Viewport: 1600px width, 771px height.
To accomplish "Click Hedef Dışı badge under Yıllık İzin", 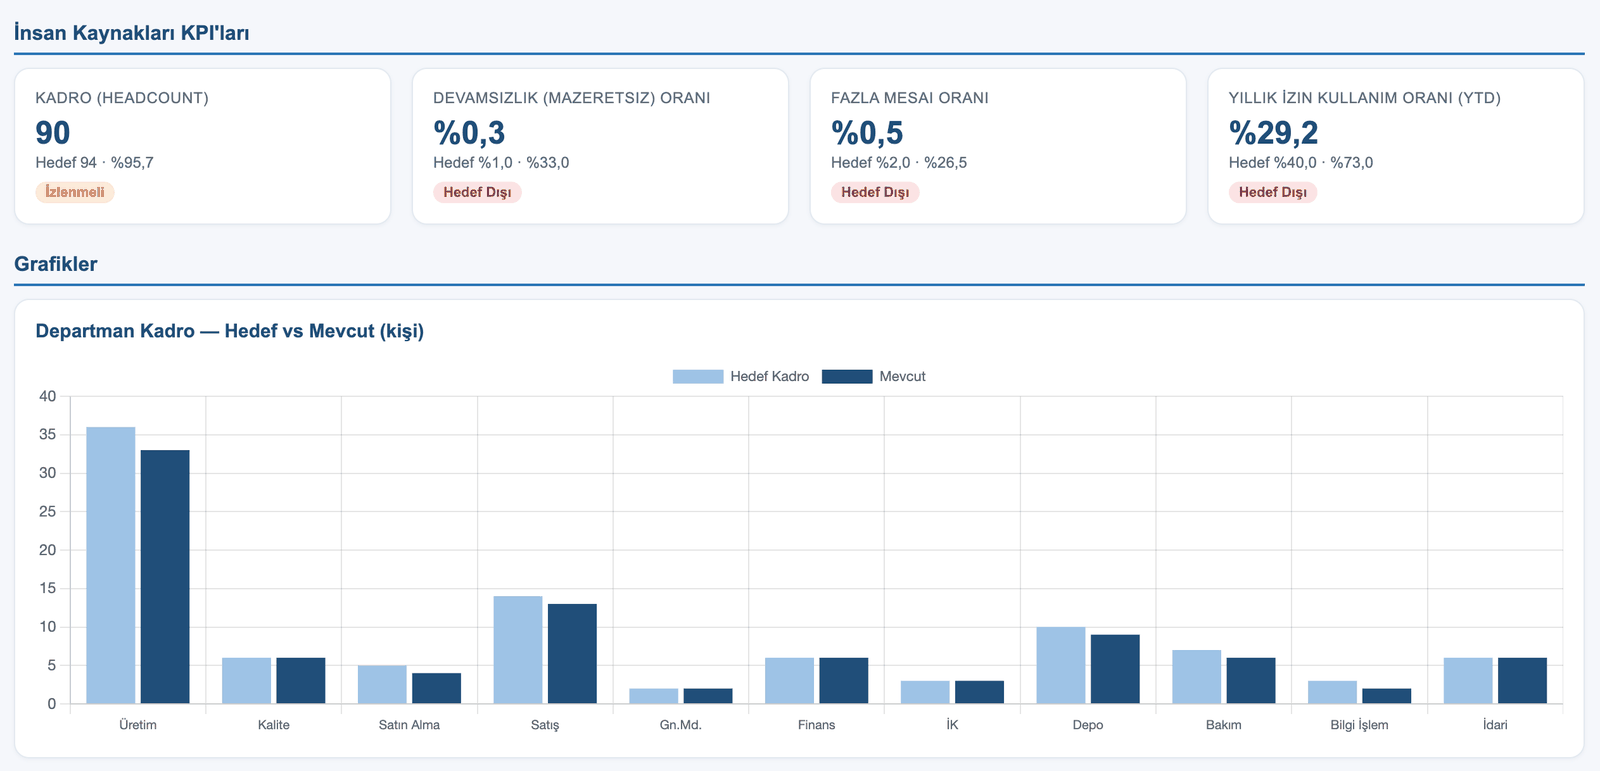I will (1273, 192).
